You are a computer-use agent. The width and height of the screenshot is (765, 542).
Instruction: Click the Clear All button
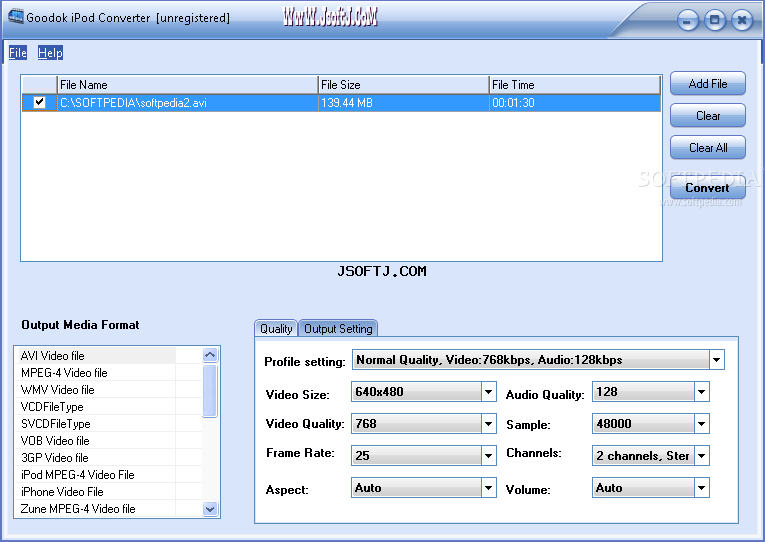(x=707, y=148)
